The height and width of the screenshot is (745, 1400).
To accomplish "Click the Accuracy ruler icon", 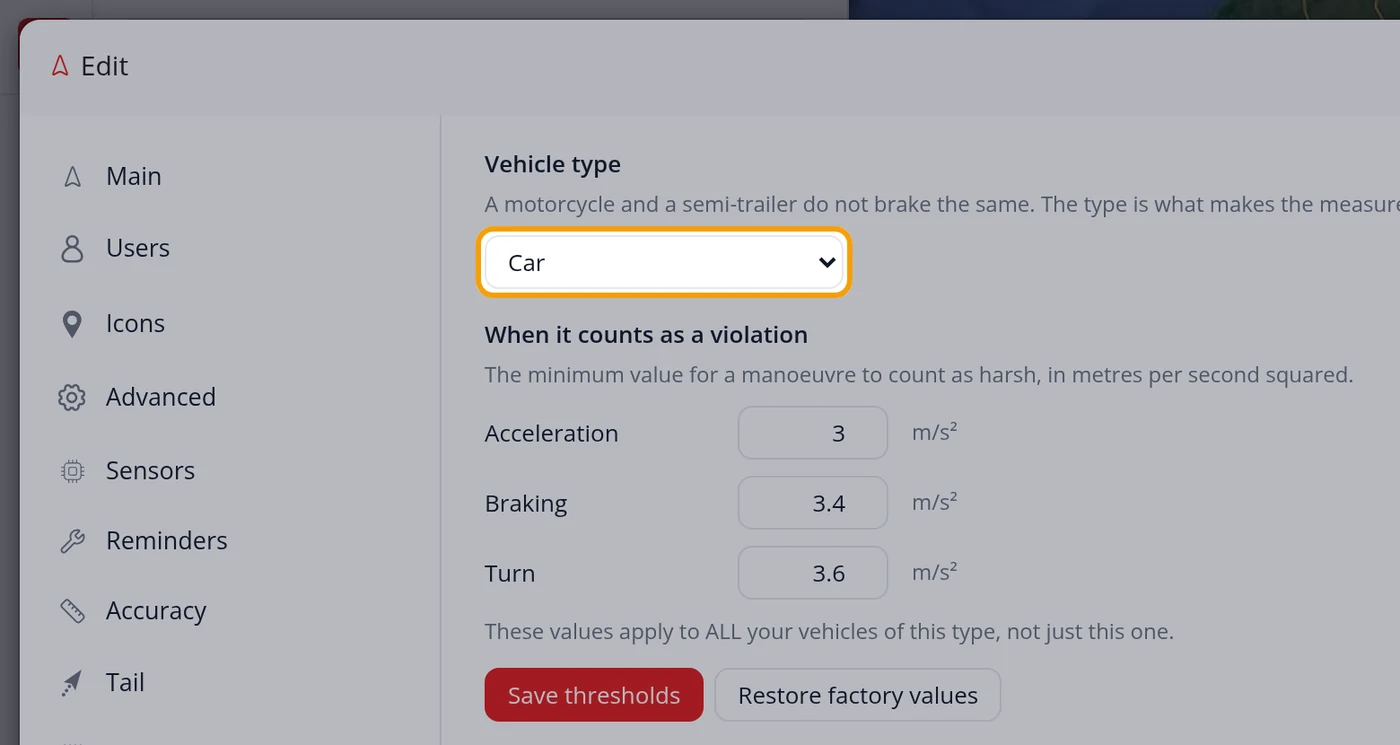I will (72, 611).
